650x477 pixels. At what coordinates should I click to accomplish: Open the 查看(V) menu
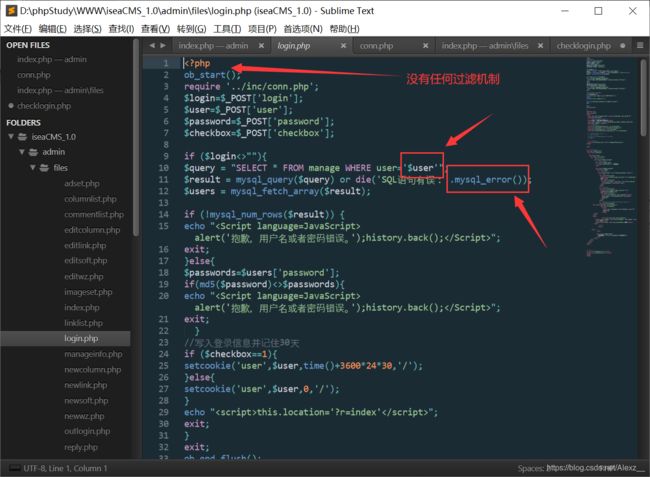pyautogui.click(x=155, y=29)
